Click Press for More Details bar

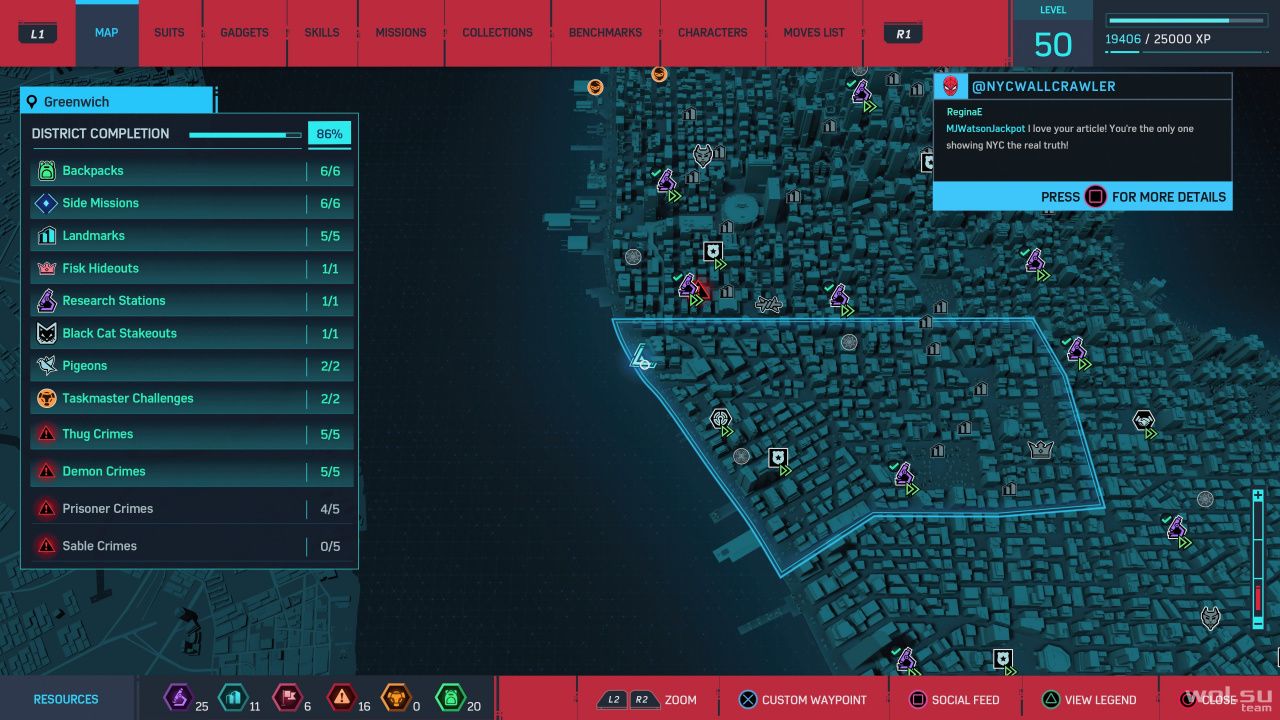[1082, 197]
